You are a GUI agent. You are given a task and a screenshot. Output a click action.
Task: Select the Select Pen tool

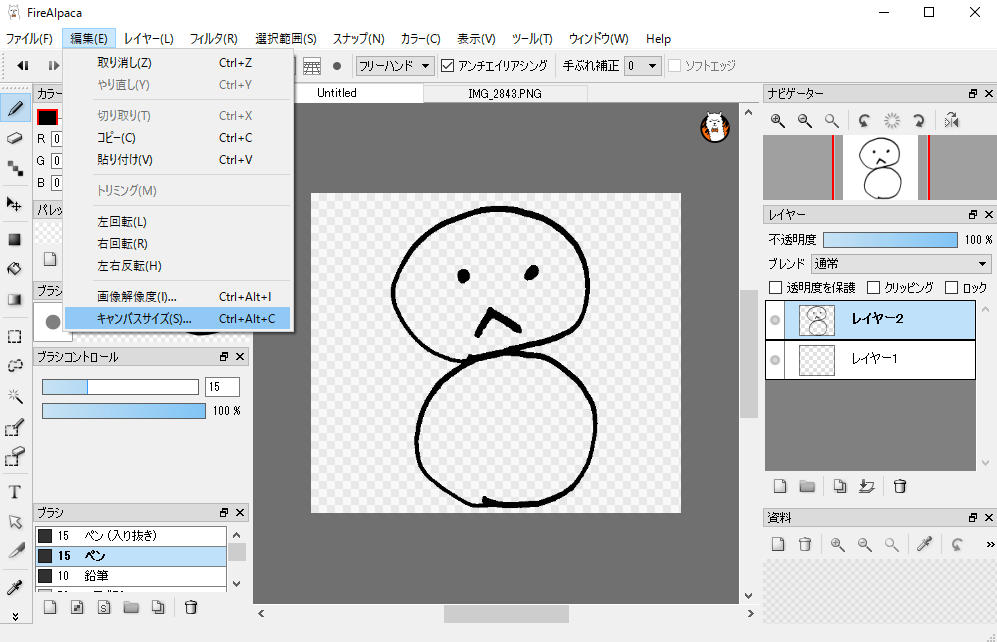(15, 427)
